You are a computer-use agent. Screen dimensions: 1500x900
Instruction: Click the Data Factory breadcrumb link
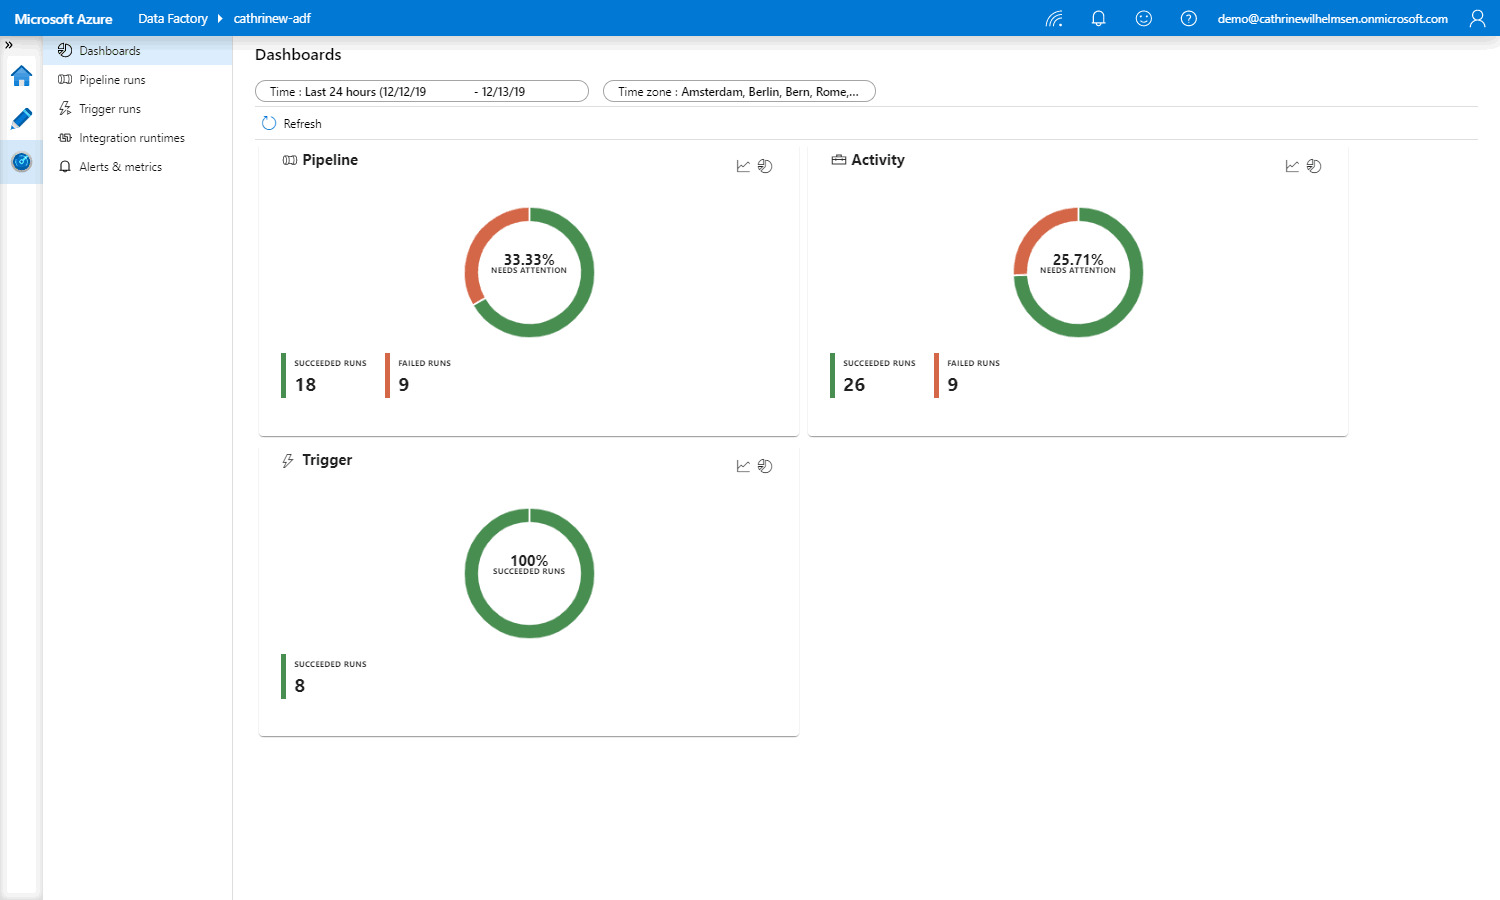point(172,19)
